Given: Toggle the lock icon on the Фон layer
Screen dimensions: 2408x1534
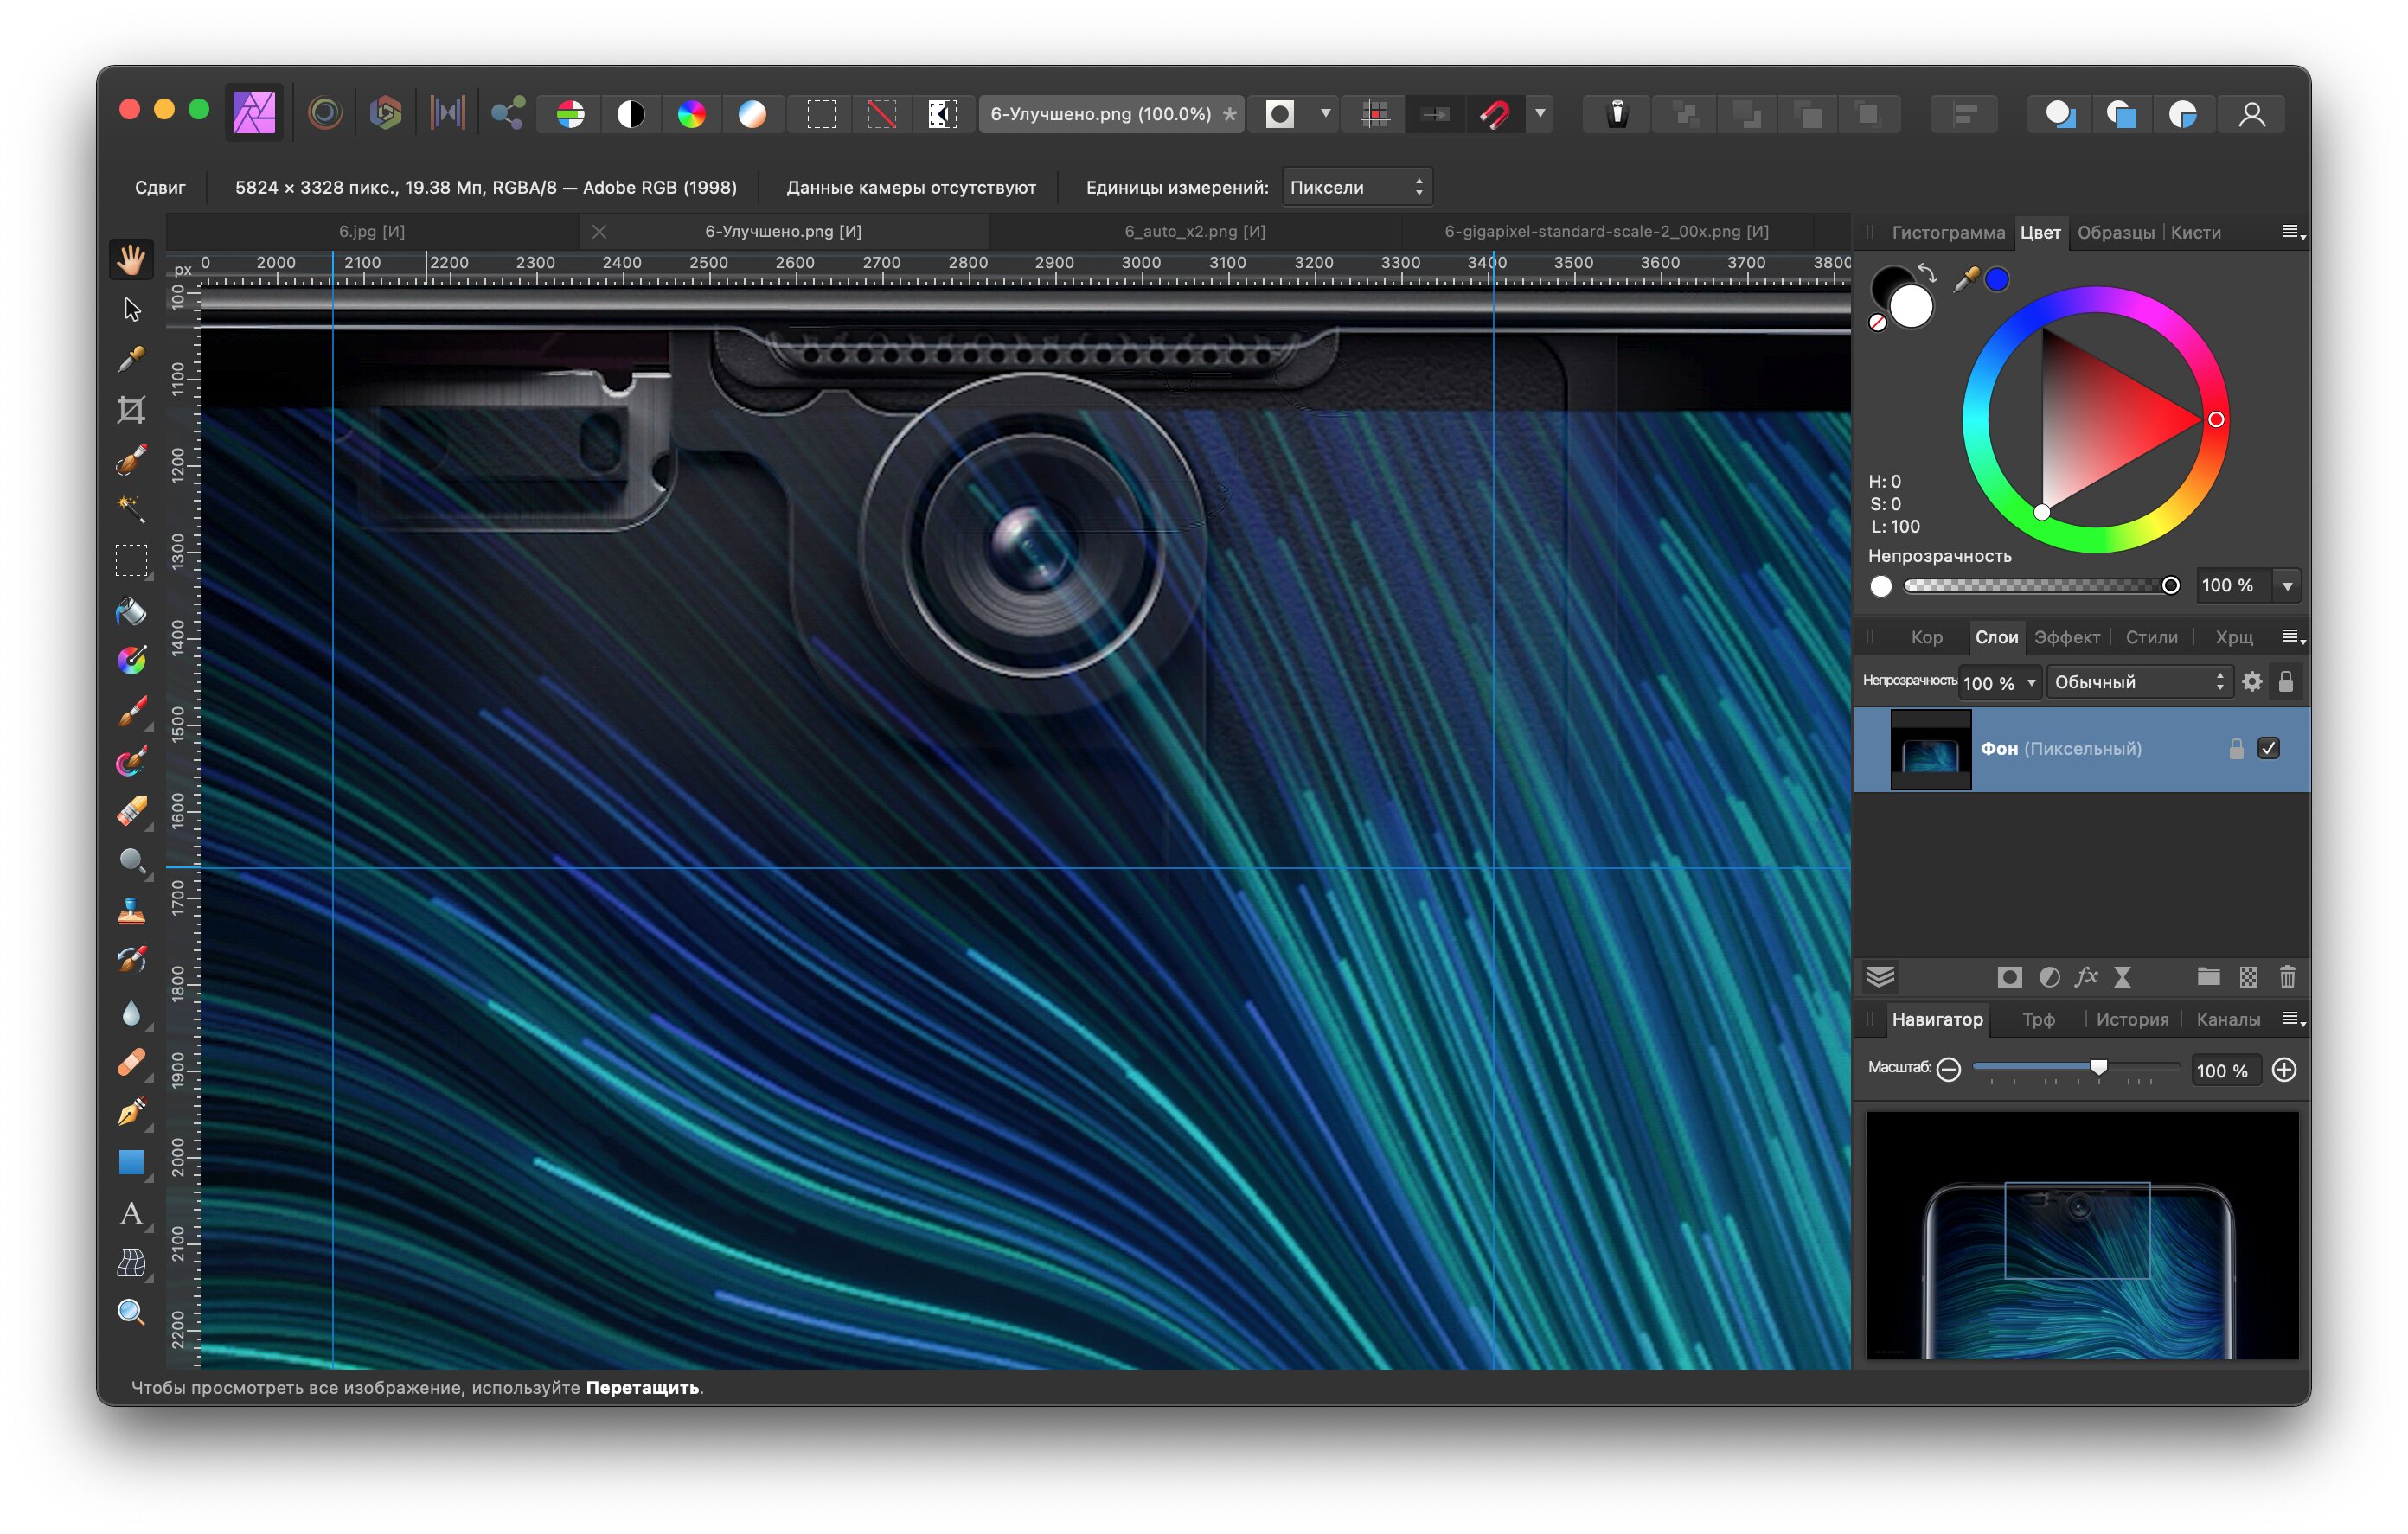Looking at the screenshot, I should pos(2236,749).
